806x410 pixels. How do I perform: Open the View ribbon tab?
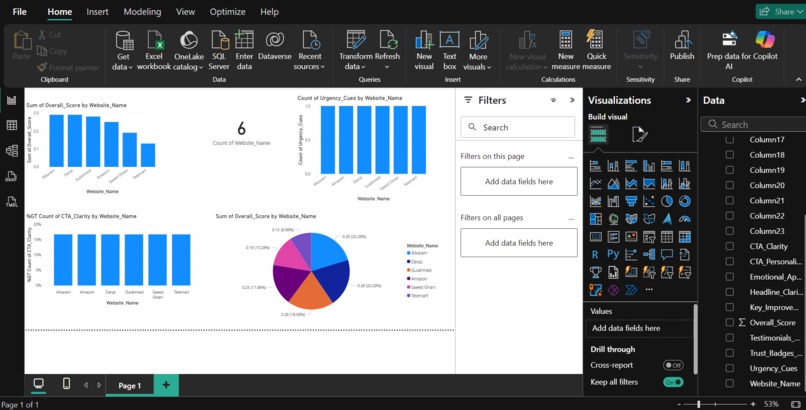186,12
